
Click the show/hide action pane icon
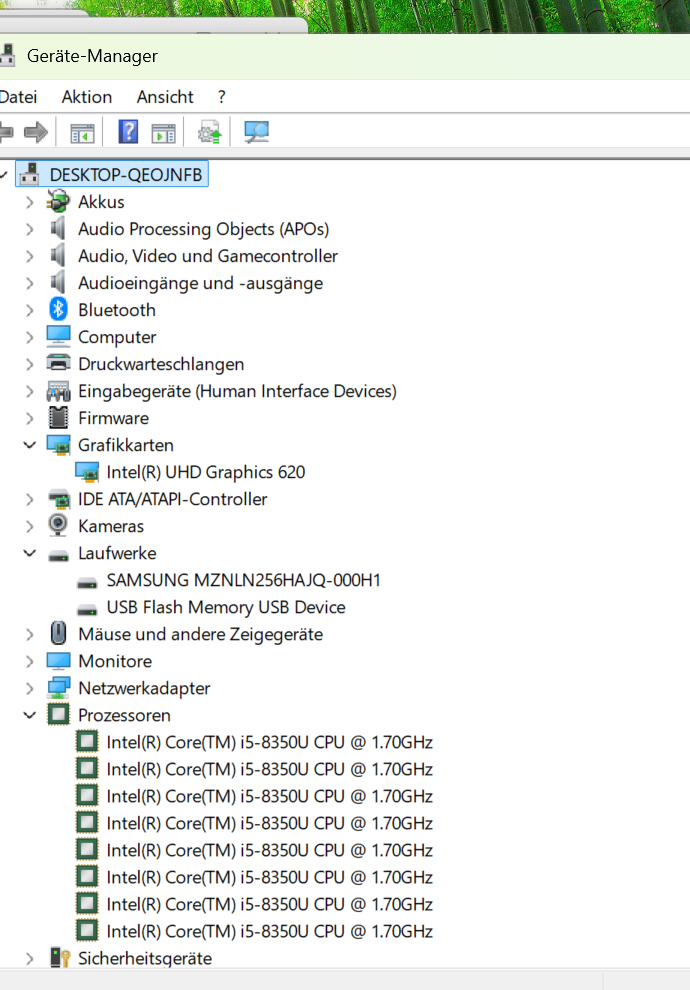(164, 133)
